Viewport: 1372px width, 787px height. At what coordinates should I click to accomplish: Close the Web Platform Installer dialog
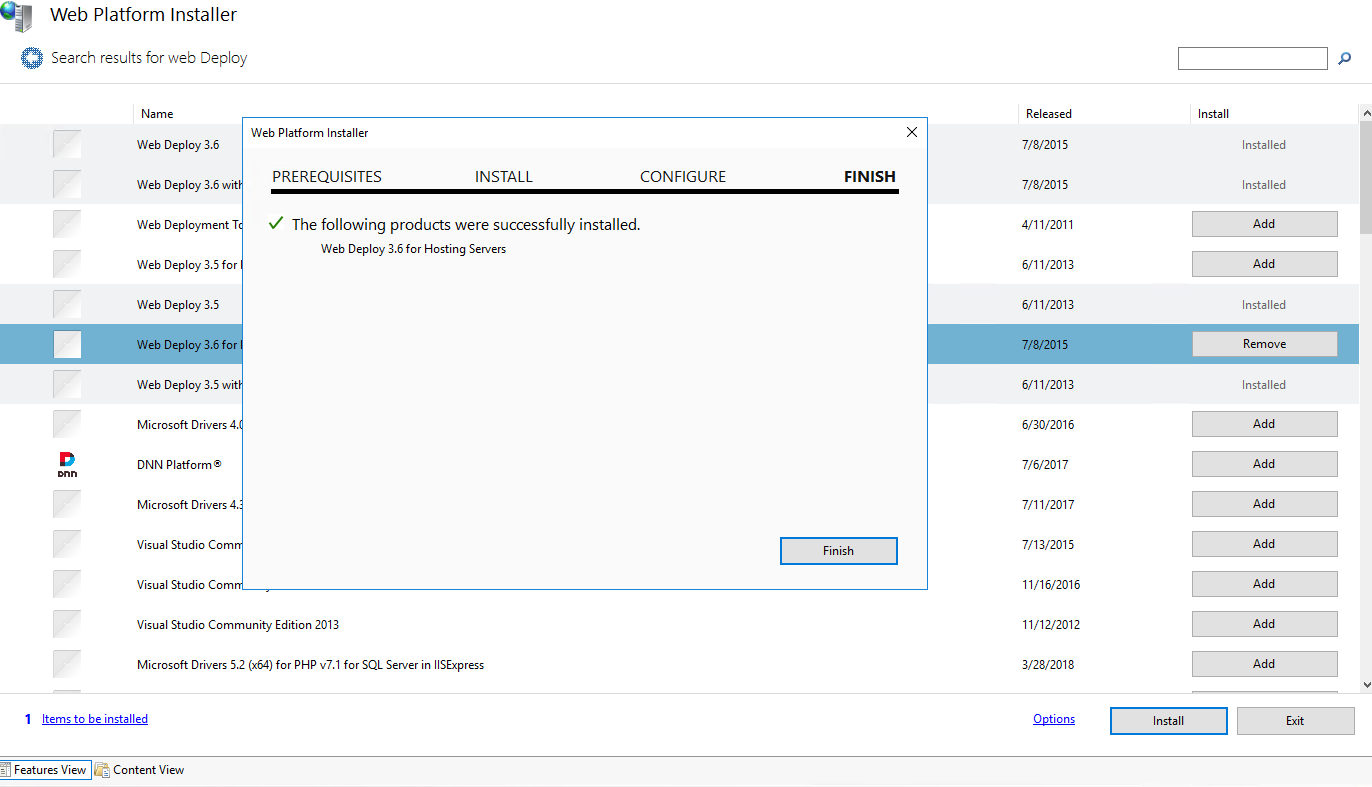tap(911, 132)
